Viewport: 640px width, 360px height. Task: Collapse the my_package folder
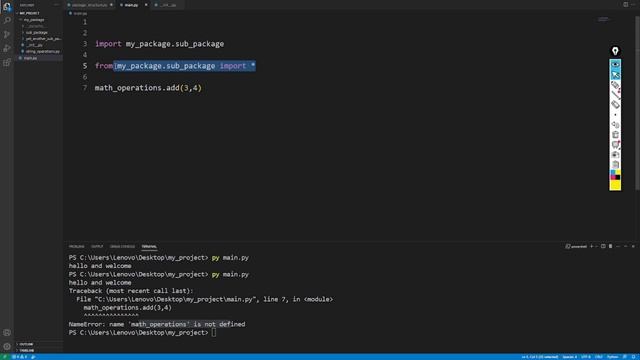point(33,20)
